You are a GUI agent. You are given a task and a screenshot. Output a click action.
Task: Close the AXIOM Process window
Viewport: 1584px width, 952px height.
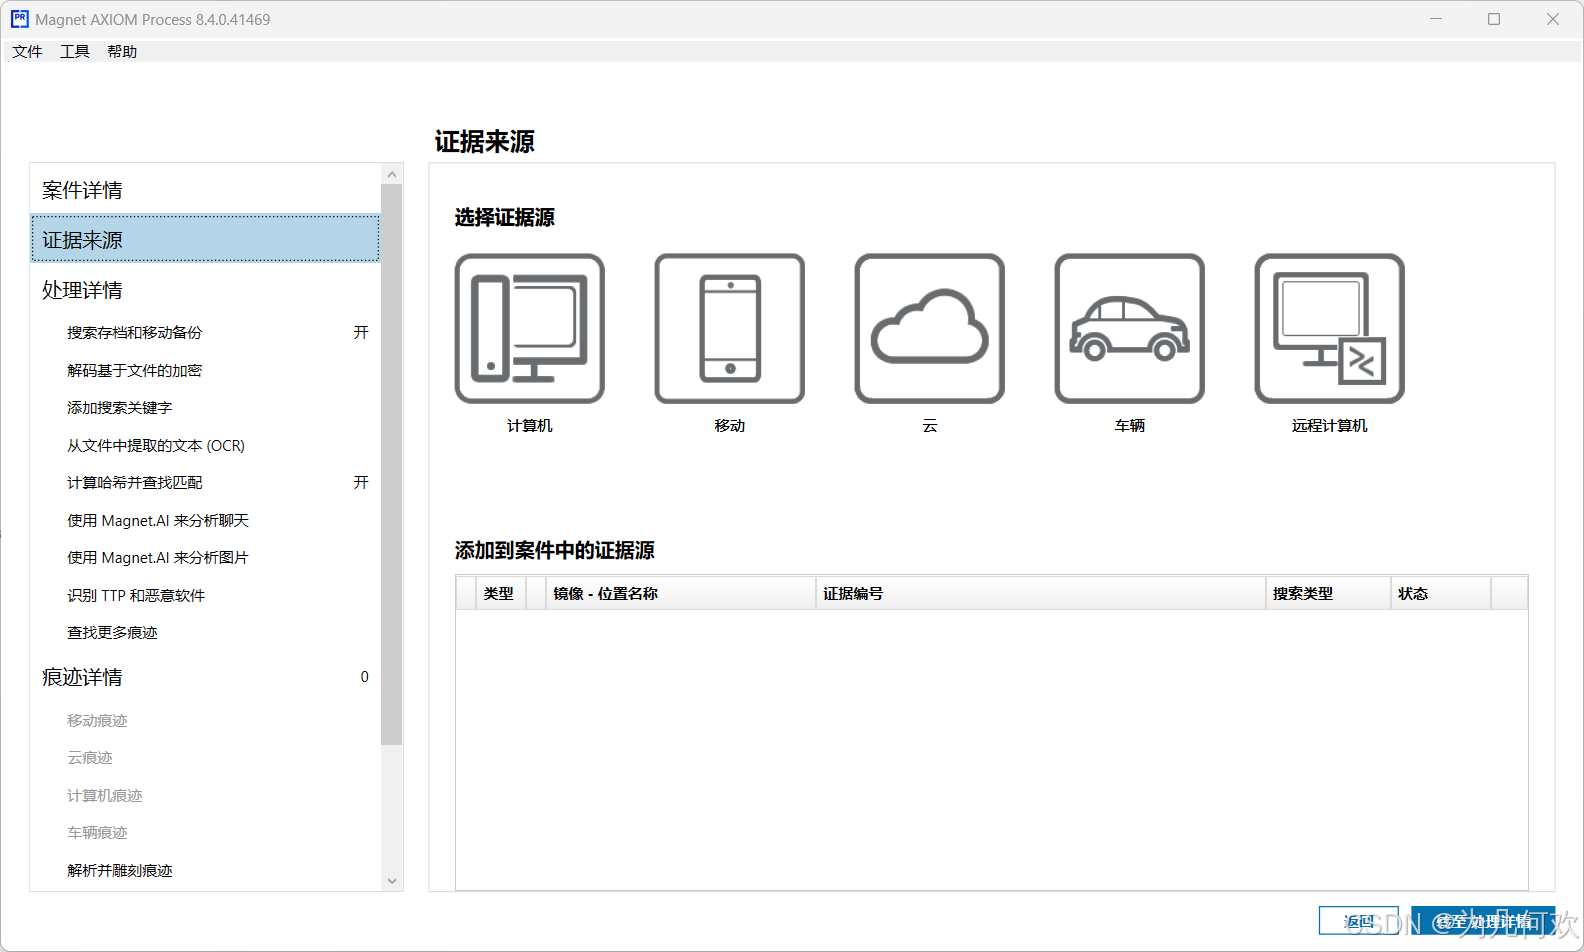pos(1553,19)
